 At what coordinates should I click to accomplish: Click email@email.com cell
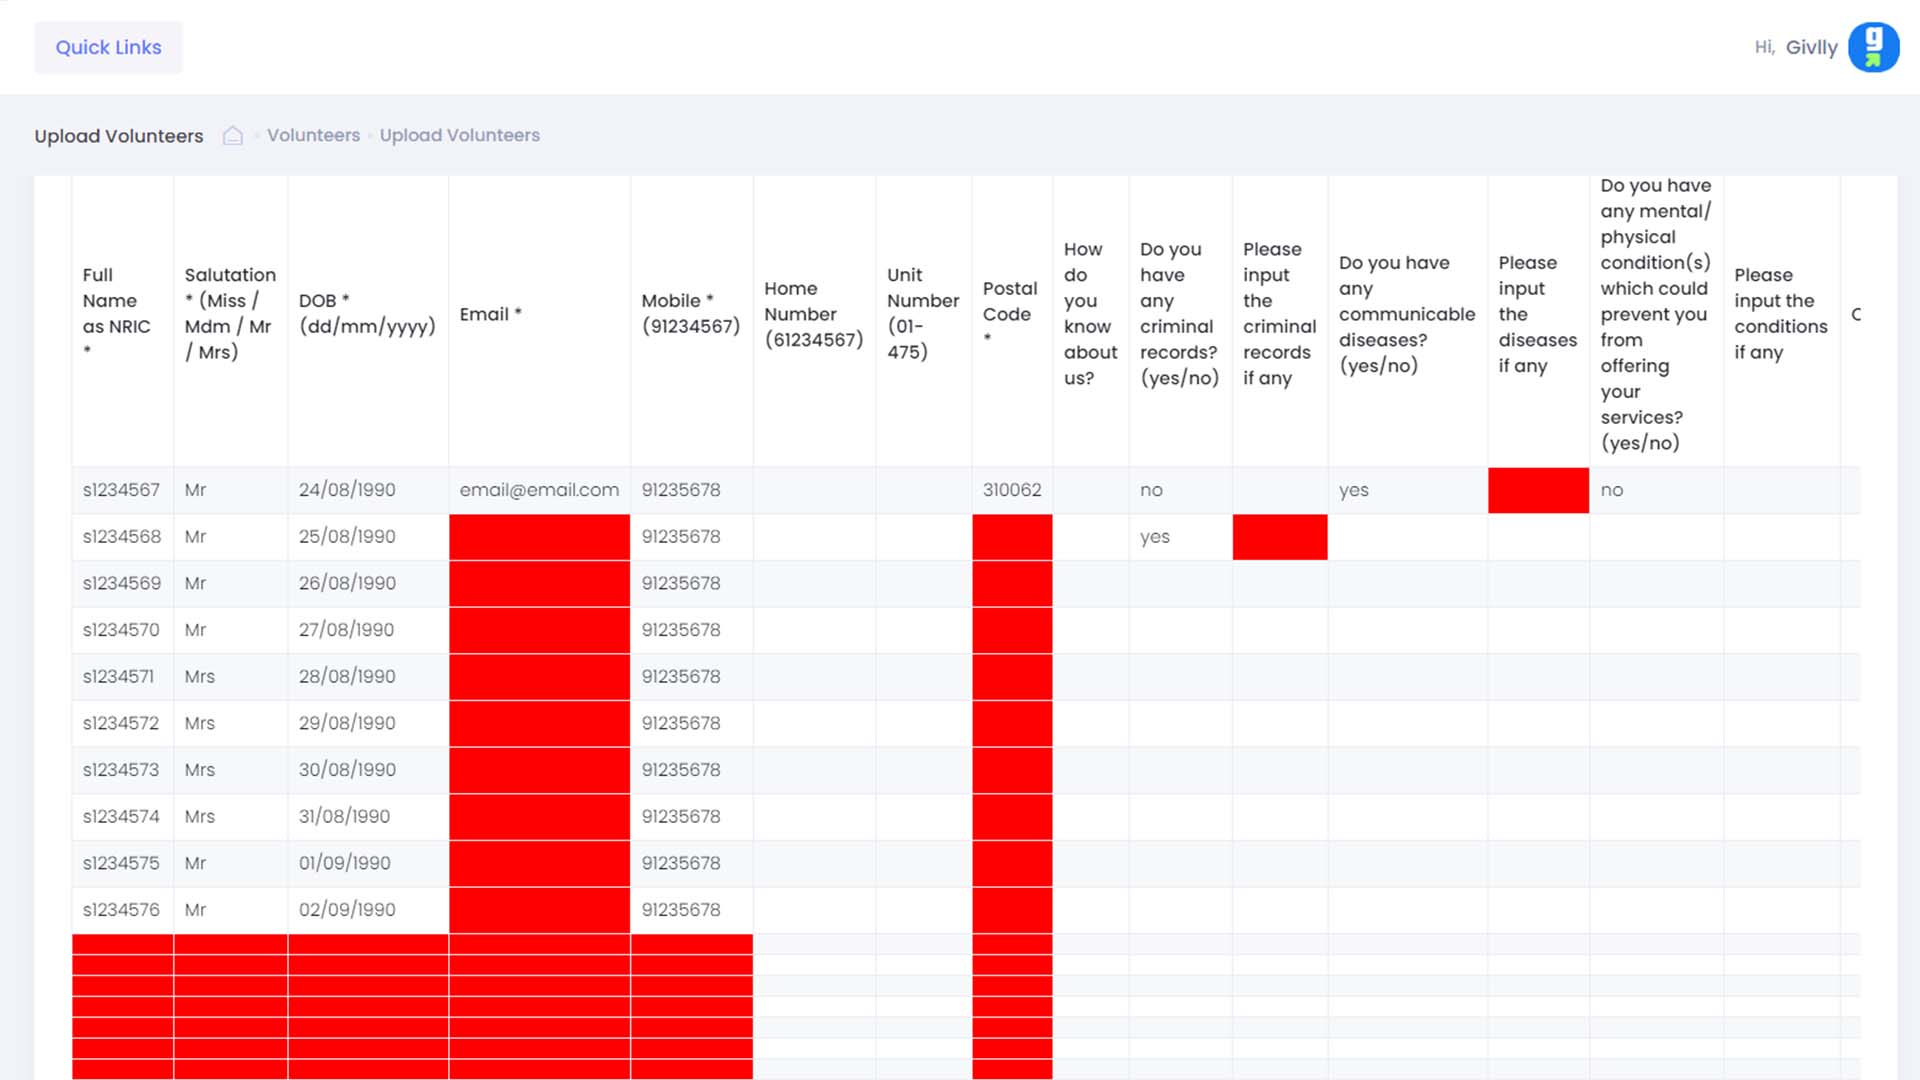[539, 490]
